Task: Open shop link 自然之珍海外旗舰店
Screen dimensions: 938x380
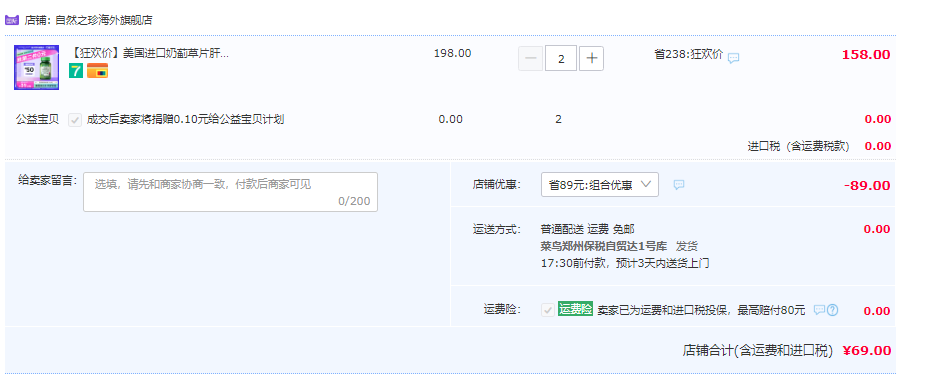Action: pos(103,20)
